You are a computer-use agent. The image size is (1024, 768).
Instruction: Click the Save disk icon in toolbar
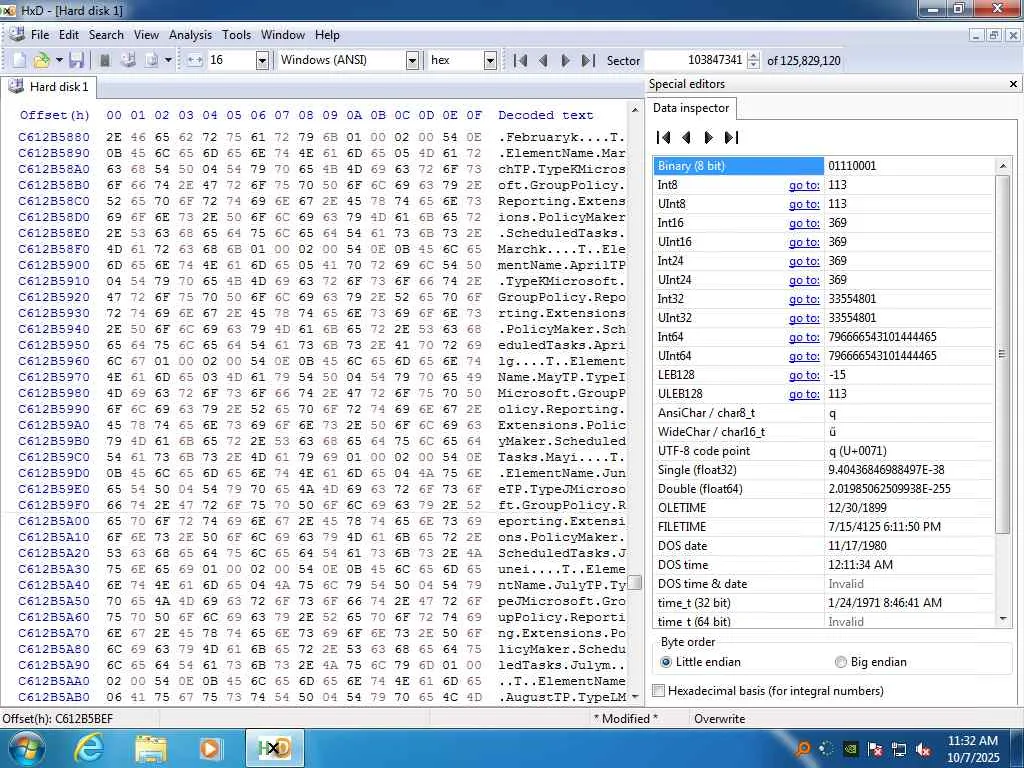click(76, 60)
